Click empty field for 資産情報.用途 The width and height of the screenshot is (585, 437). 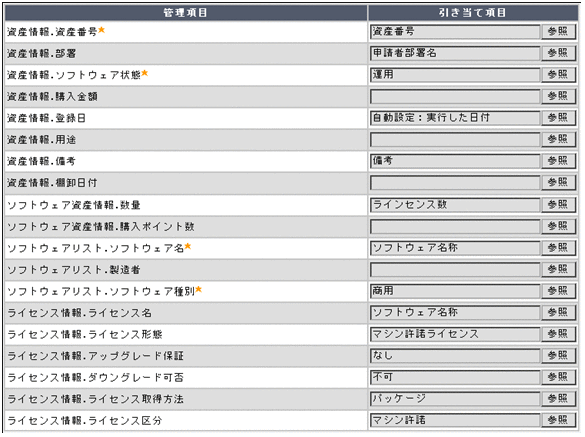[x=455, y=140]
